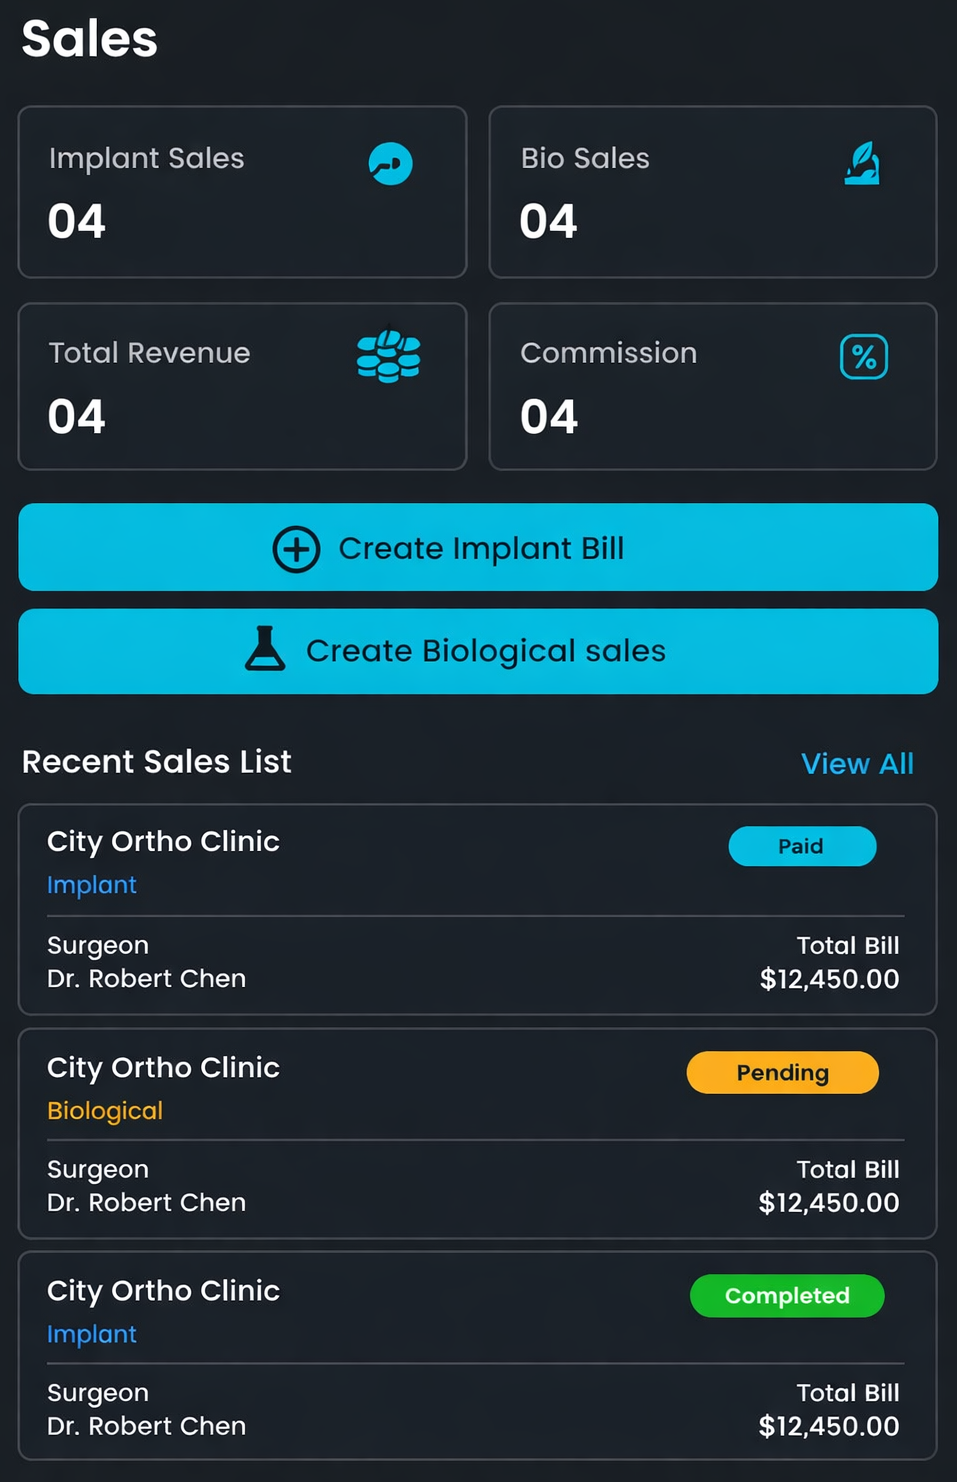Viewport: 957px width, 1482px height.
Task: Open the Bio Sales summary card
Action: point(712,192)
